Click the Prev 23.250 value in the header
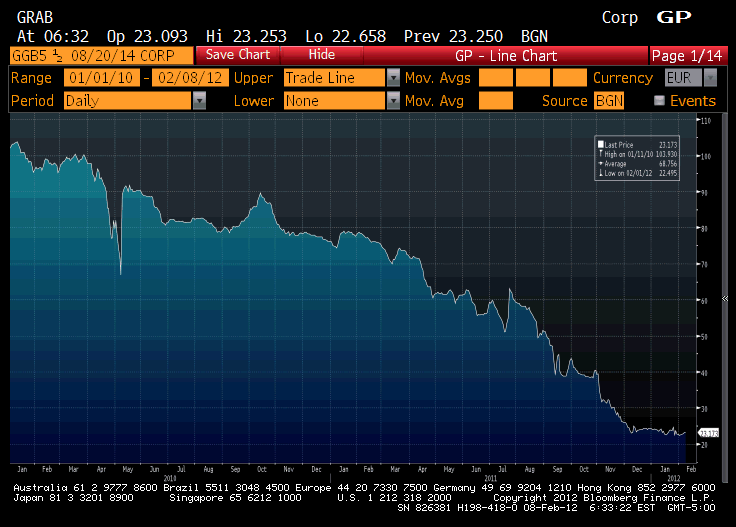 coord(453,36)
